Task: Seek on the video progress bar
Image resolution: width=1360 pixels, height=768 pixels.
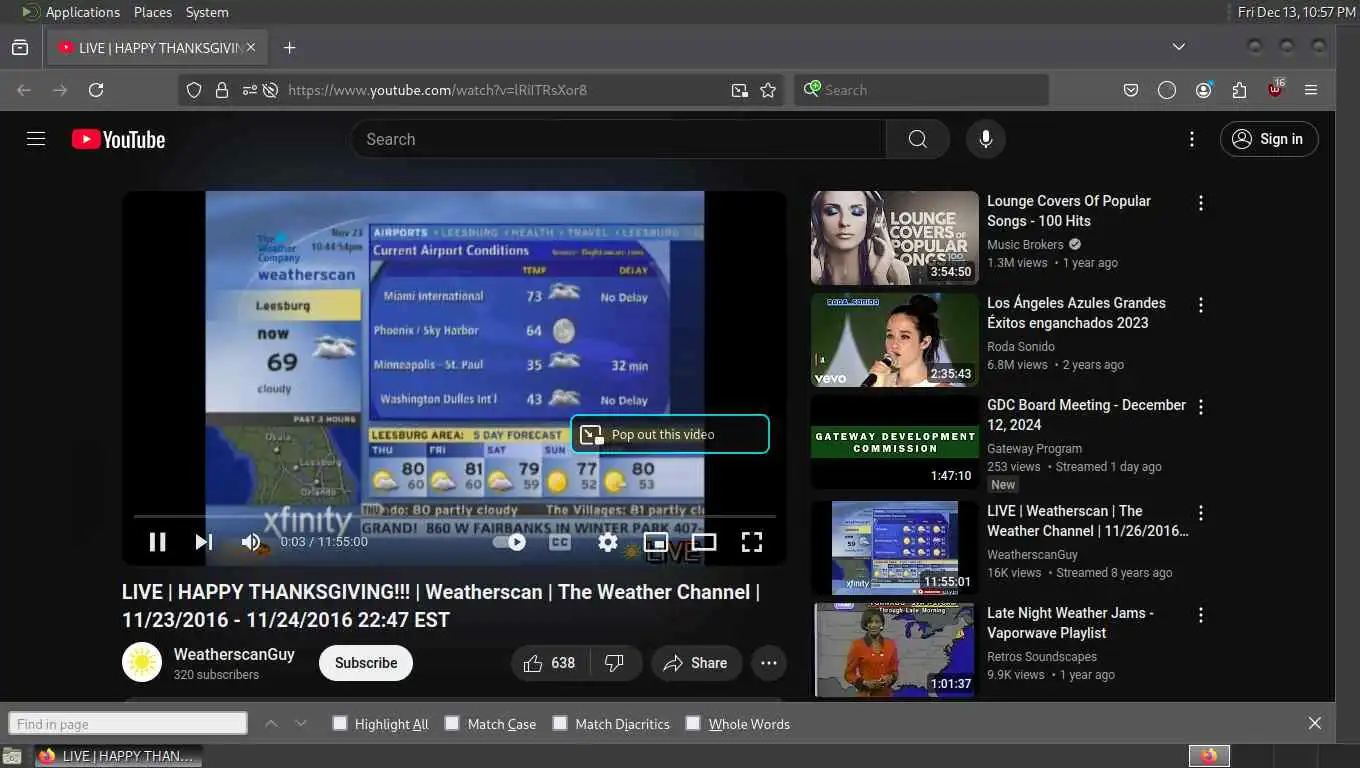Action: pos(455,517)
